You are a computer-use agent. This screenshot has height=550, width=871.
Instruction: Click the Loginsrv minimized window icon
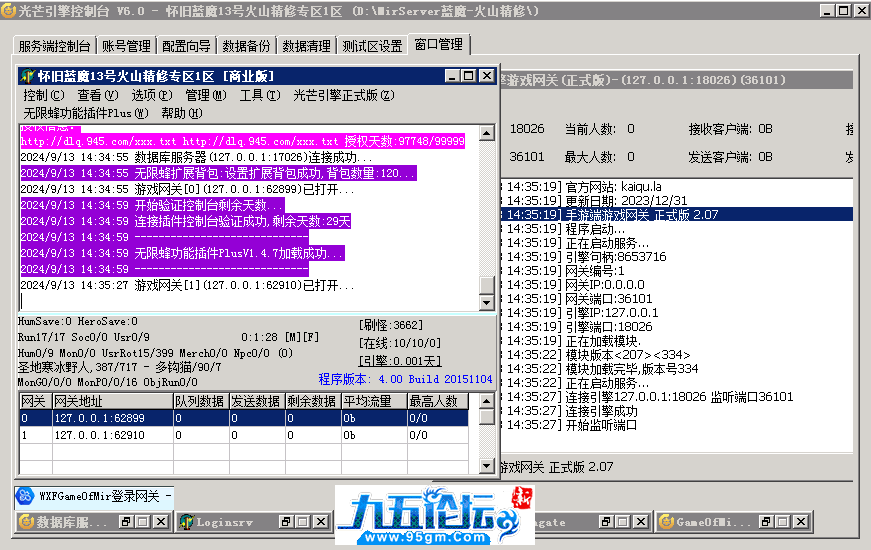click(187, 522)
